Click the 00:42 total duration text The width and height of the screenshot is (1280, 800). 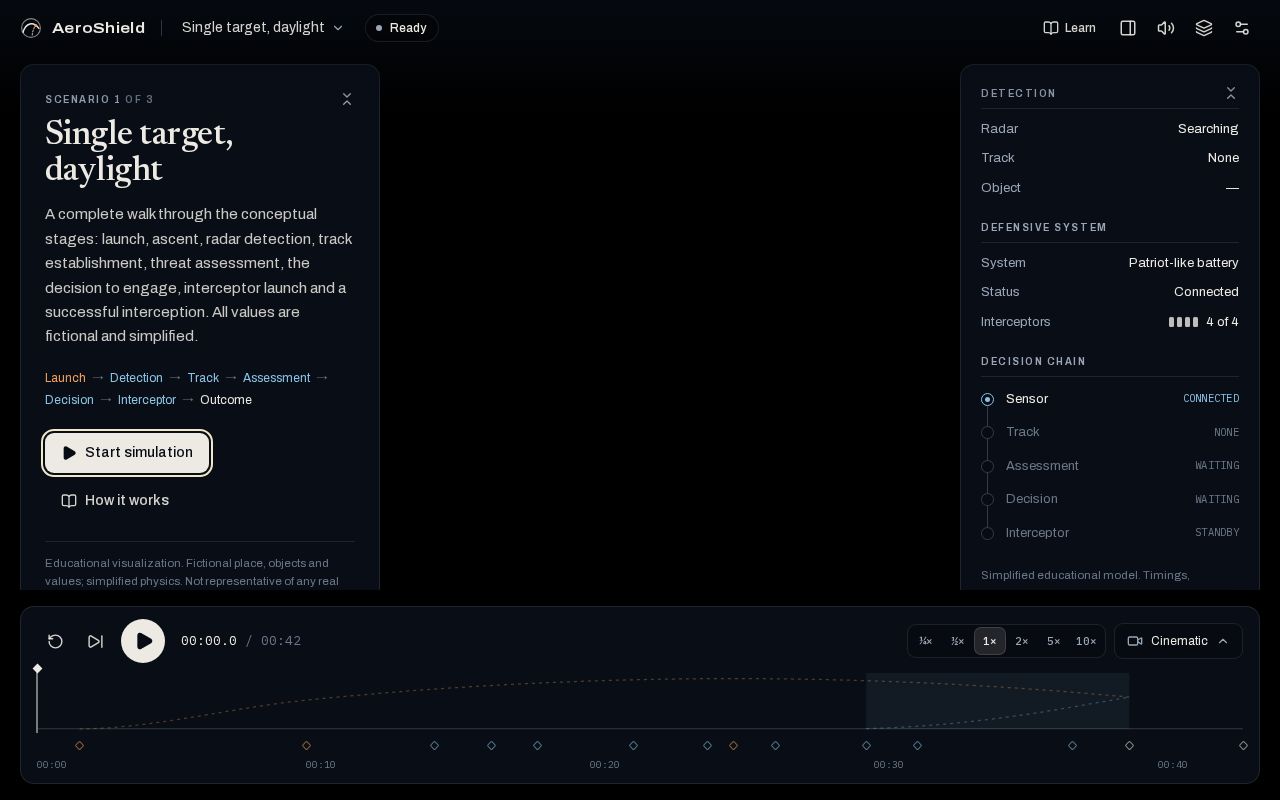coord(281,641)
